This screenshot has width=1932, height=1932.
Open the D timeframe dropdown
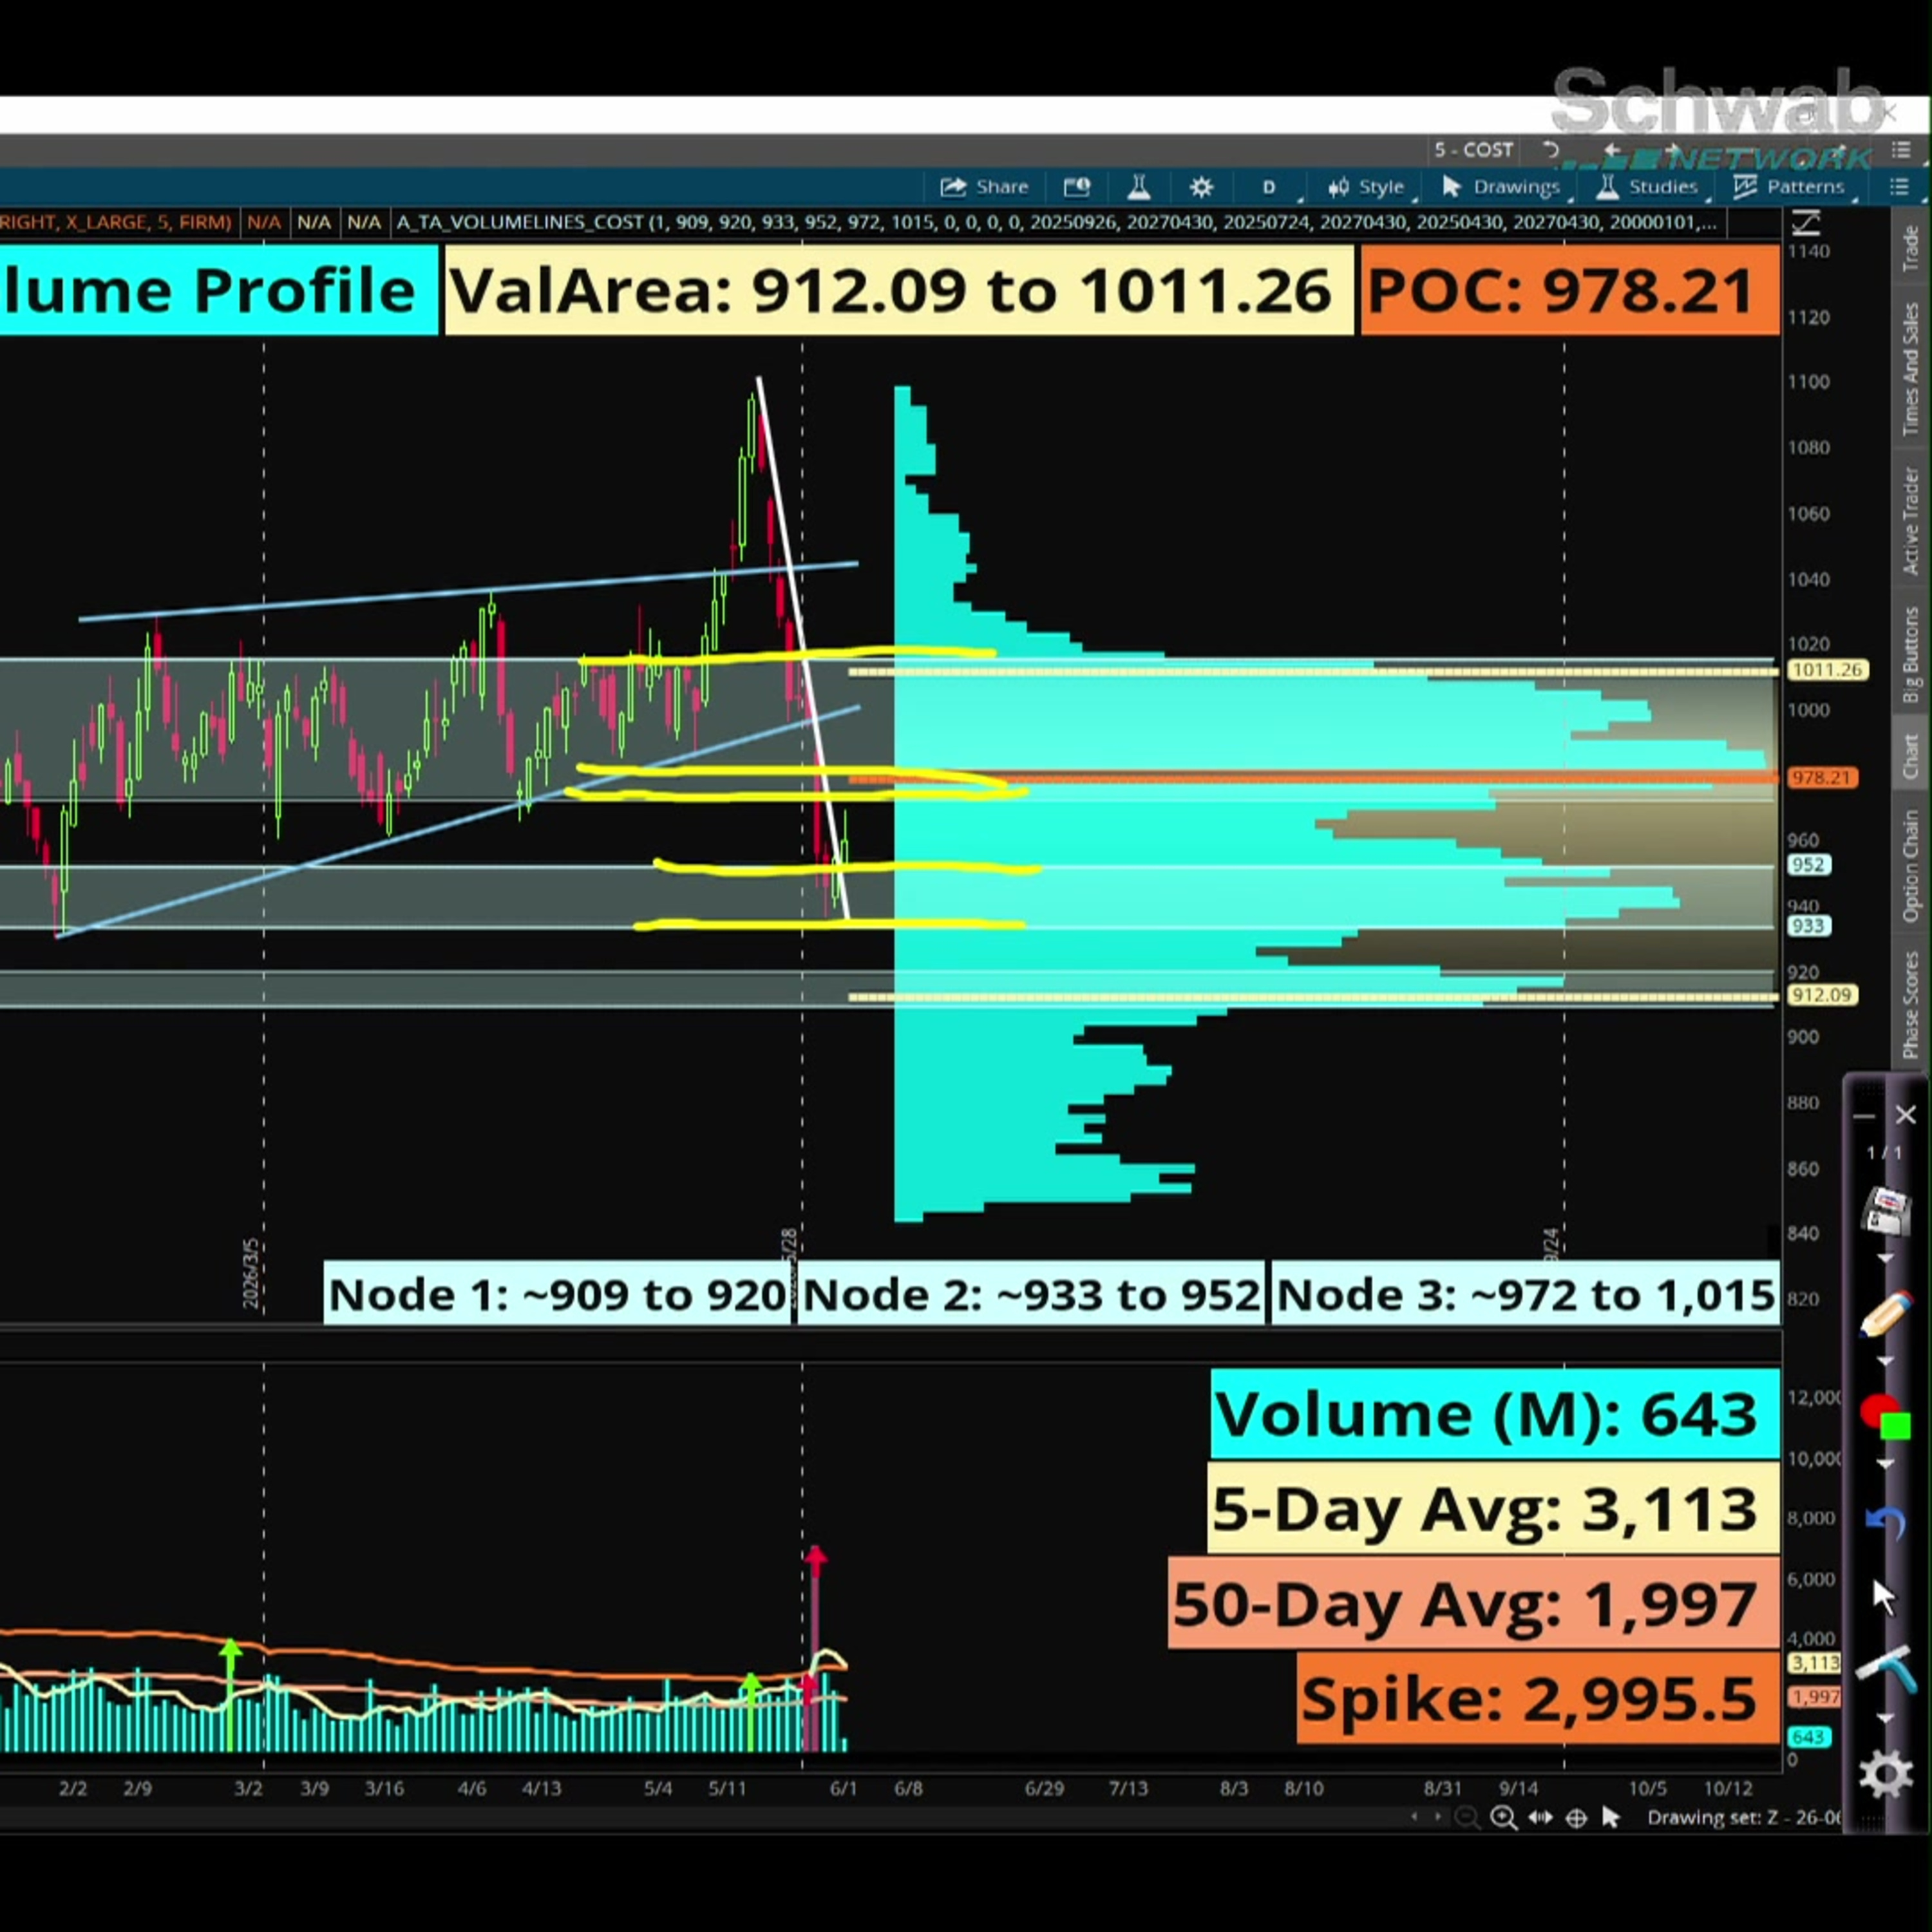(x=1271, y=187)
